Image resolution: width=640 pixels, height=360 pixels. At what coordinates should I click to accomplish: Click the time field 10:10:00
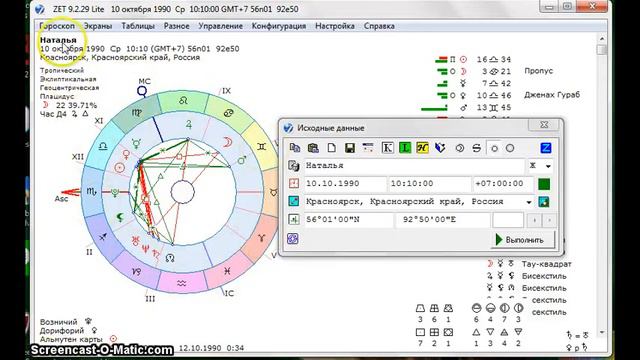[430, 183]
